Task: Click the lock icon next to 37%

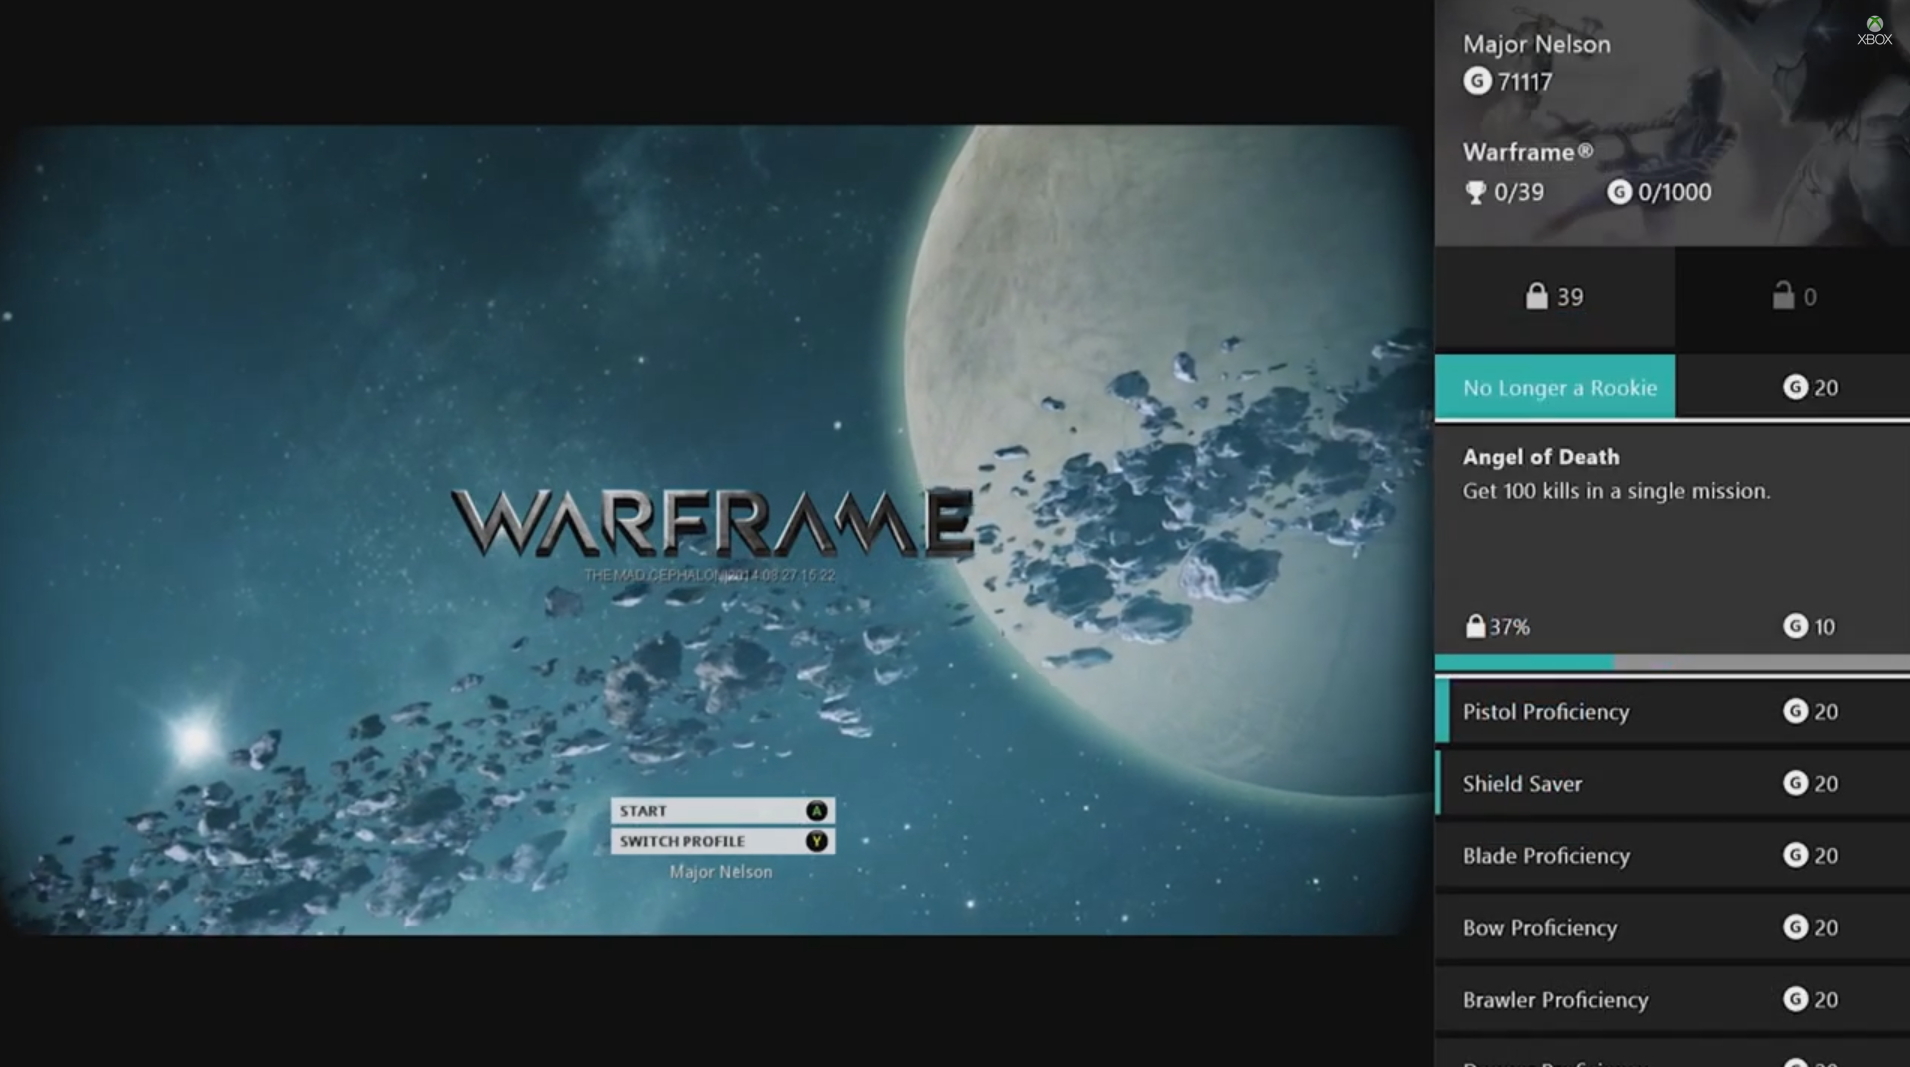Action: click(x=1475, y=626)
